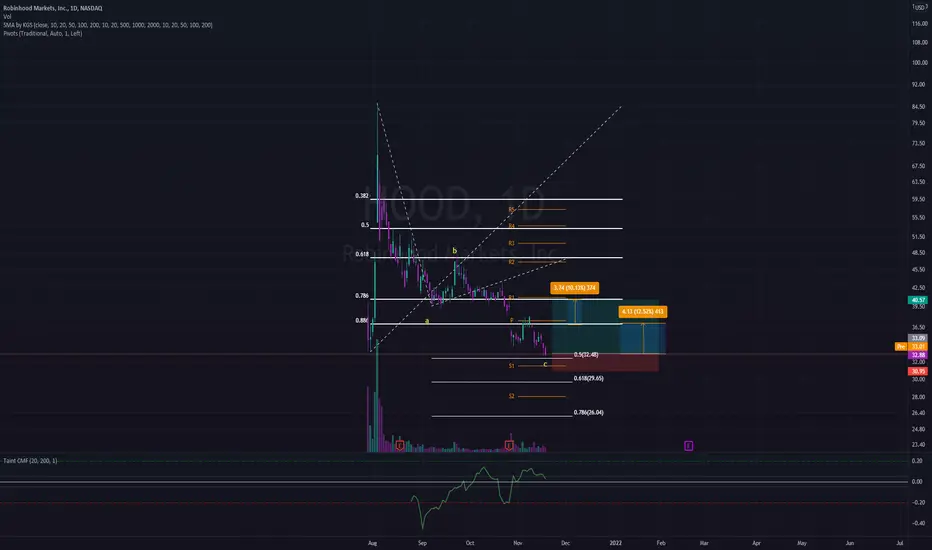
Task: Click the yellow wave label c
Action: [x=545, y=364]
